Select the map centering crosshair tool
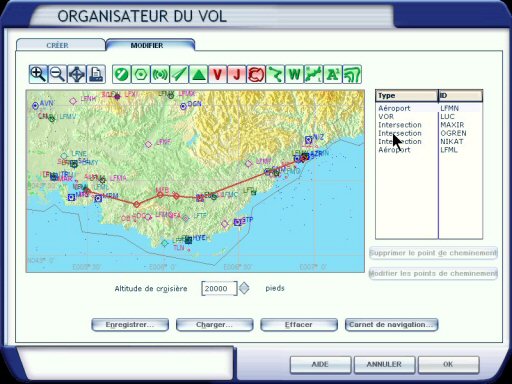Screen dimensions: 512x384 pyautogui.click(x=77, y=74)
